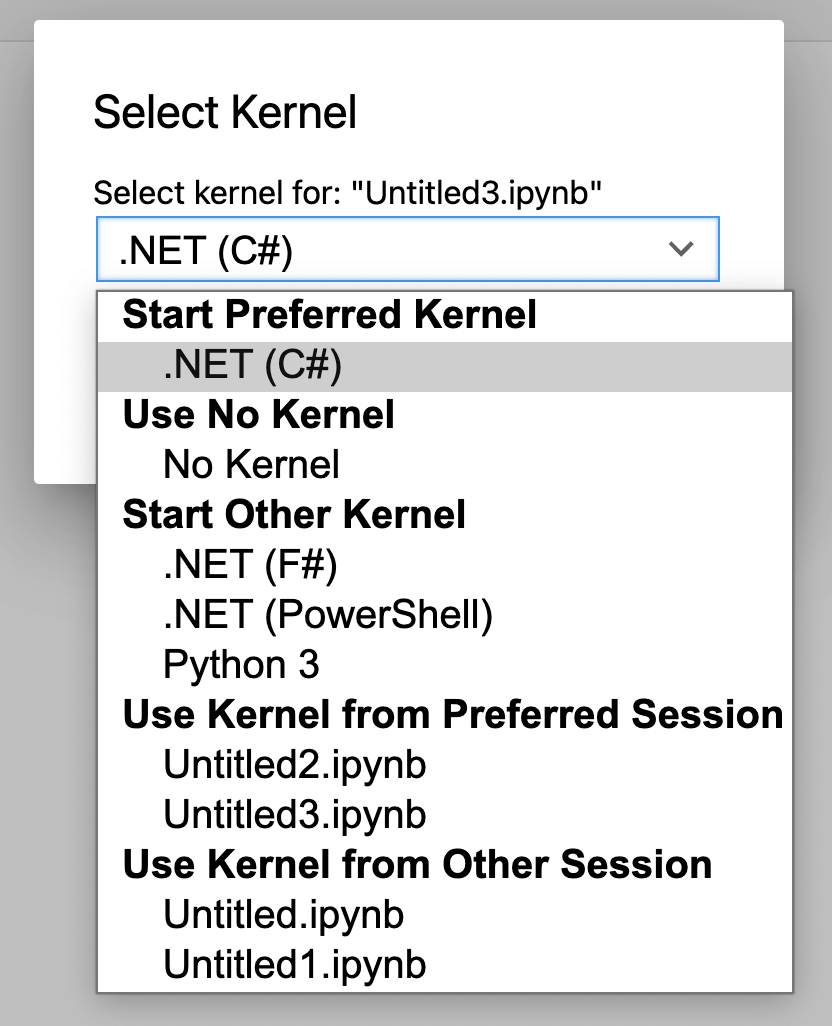832x1026 pixels.
Task: Click the Use Kernel from Preferred Session header
Action: coord(452,715)
